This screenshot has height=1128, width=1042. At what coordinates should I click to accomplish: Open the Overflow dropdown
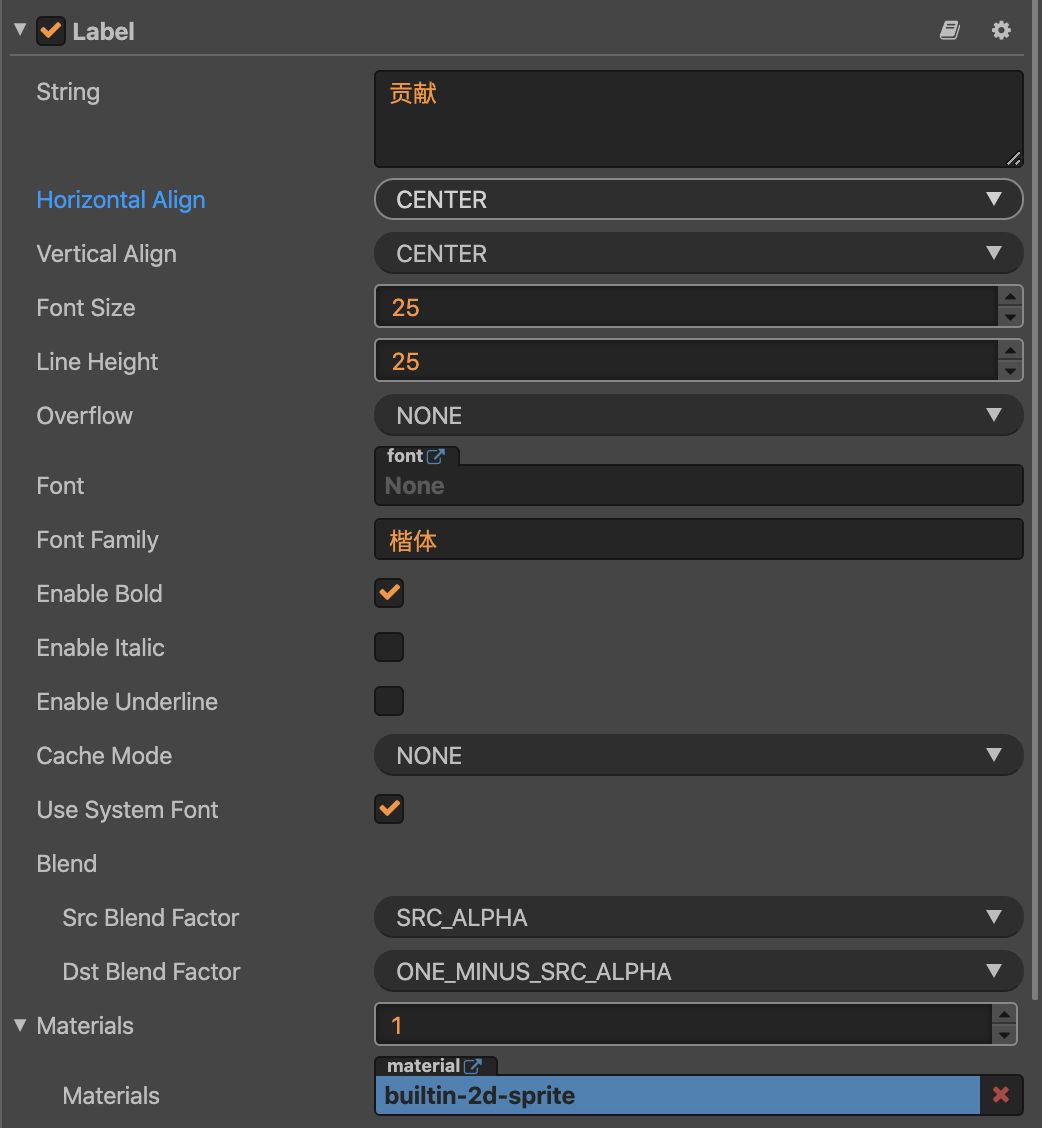click(698, 415)
